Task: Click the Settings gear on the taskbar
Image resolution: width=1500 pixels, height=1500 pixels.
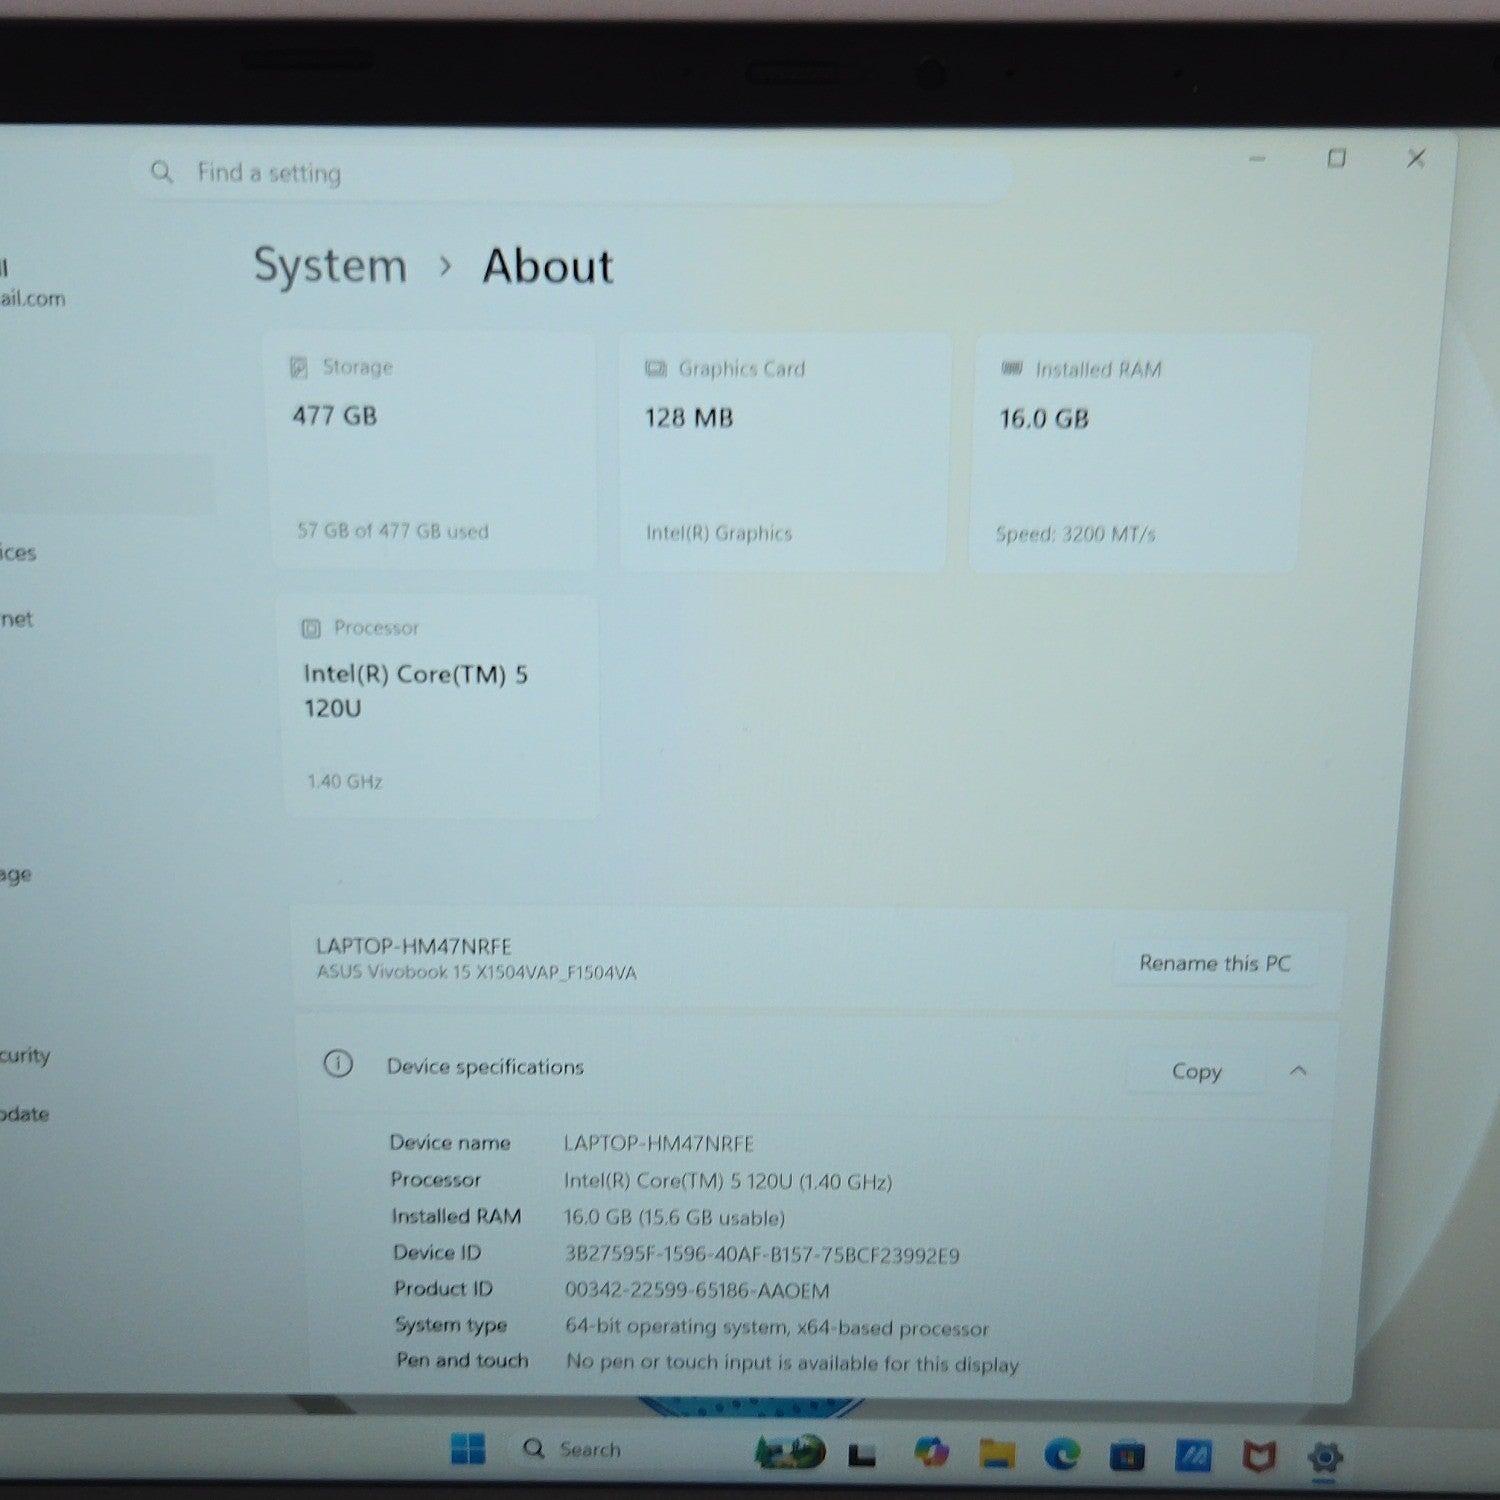Action: pos(1325,1457)
